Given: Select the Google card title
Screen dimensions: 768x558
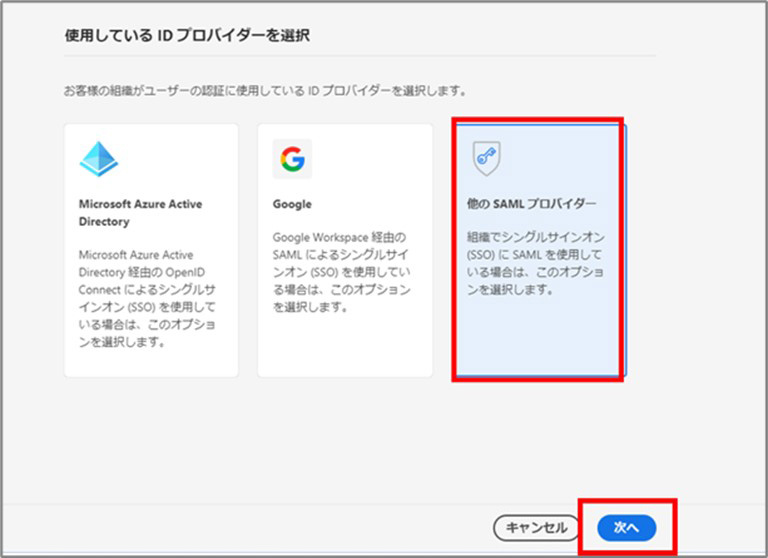Looking at the screenshot, I should (x=292, y=204).
